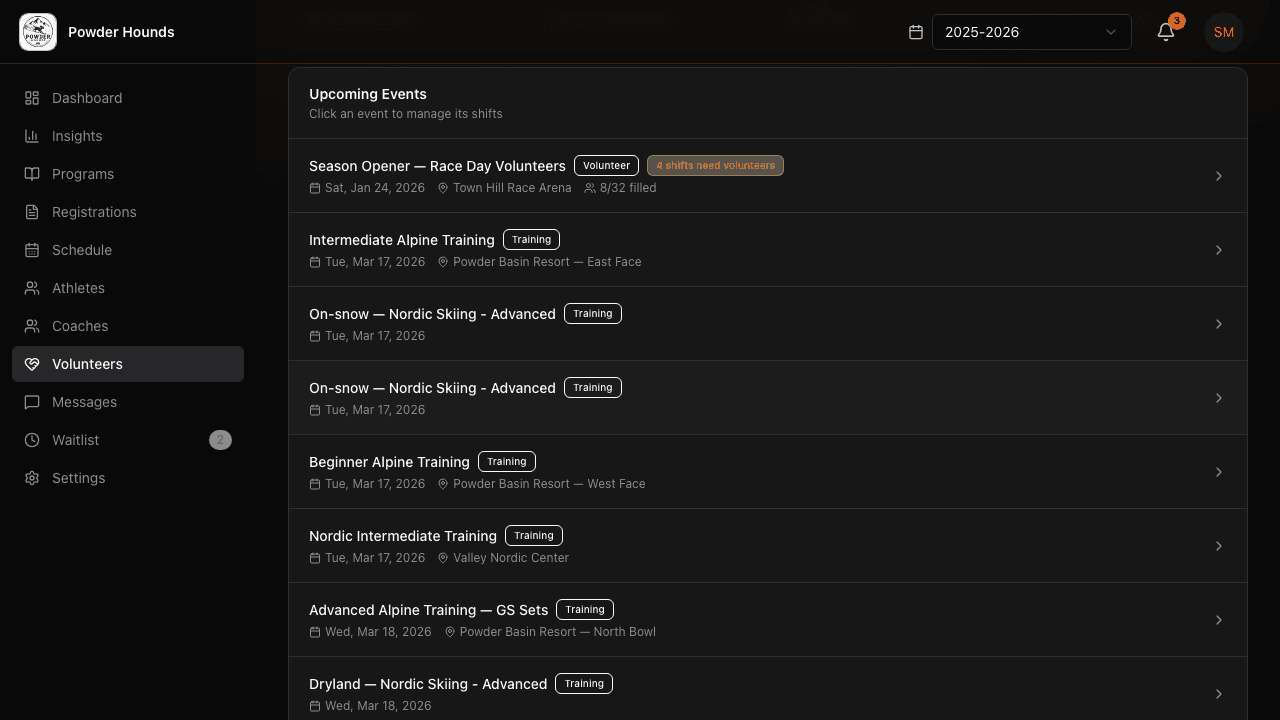Click the Settings gear icon
The width and height of the screenshot is (1280, 720).
point(32,478)
